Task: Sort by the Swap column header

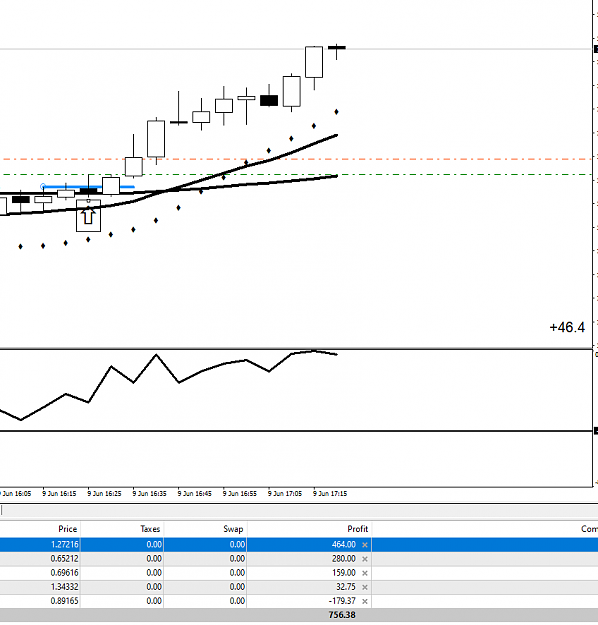Action: [233, 529]
